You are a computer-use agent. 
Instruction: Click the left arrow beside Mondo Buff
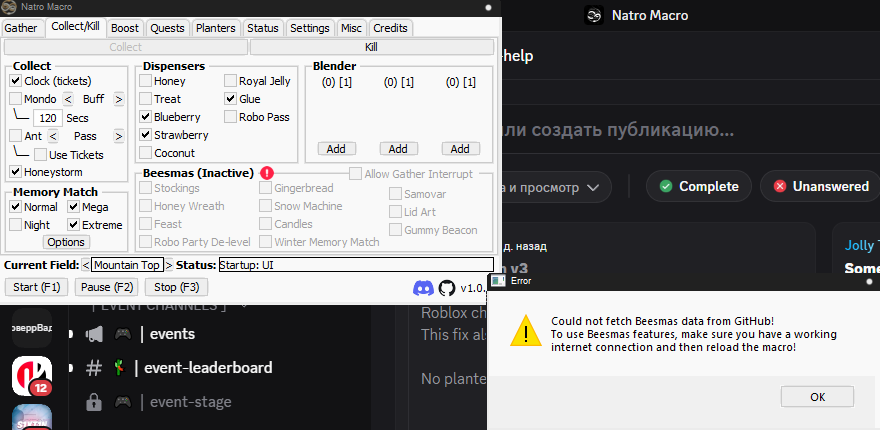[68, 99]
